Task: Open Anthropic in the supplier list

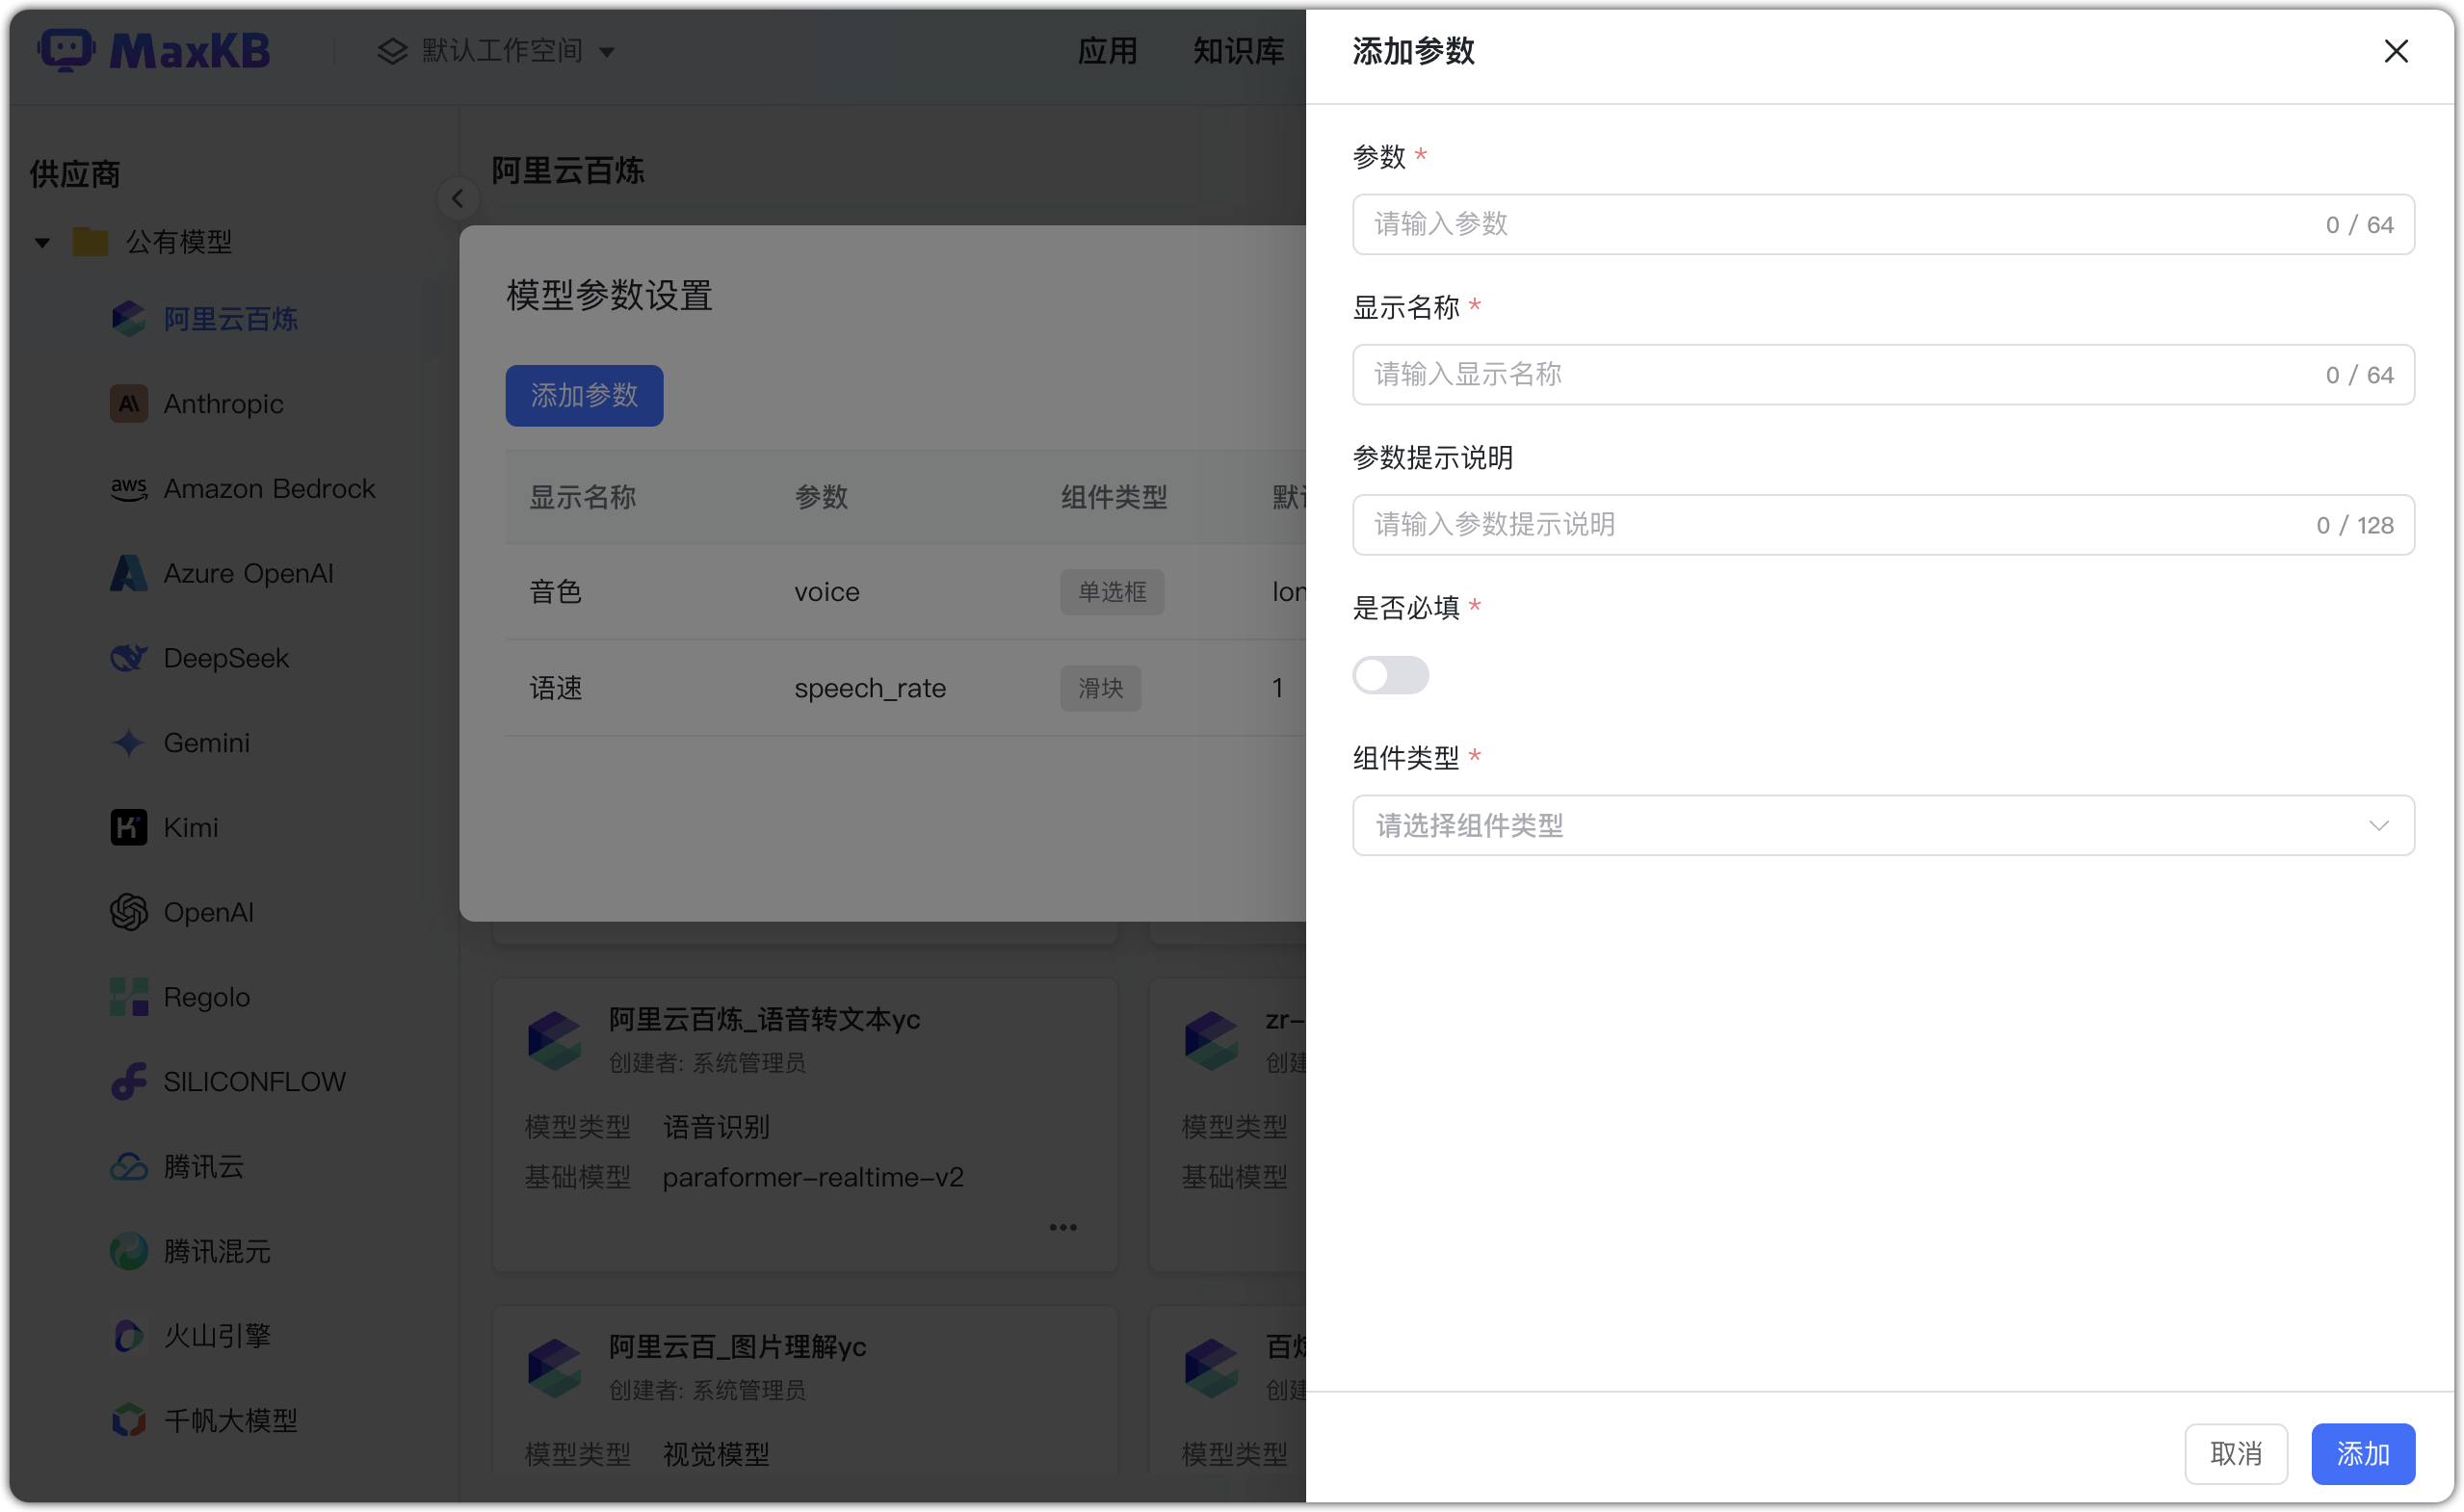Action: coord(224,404)
